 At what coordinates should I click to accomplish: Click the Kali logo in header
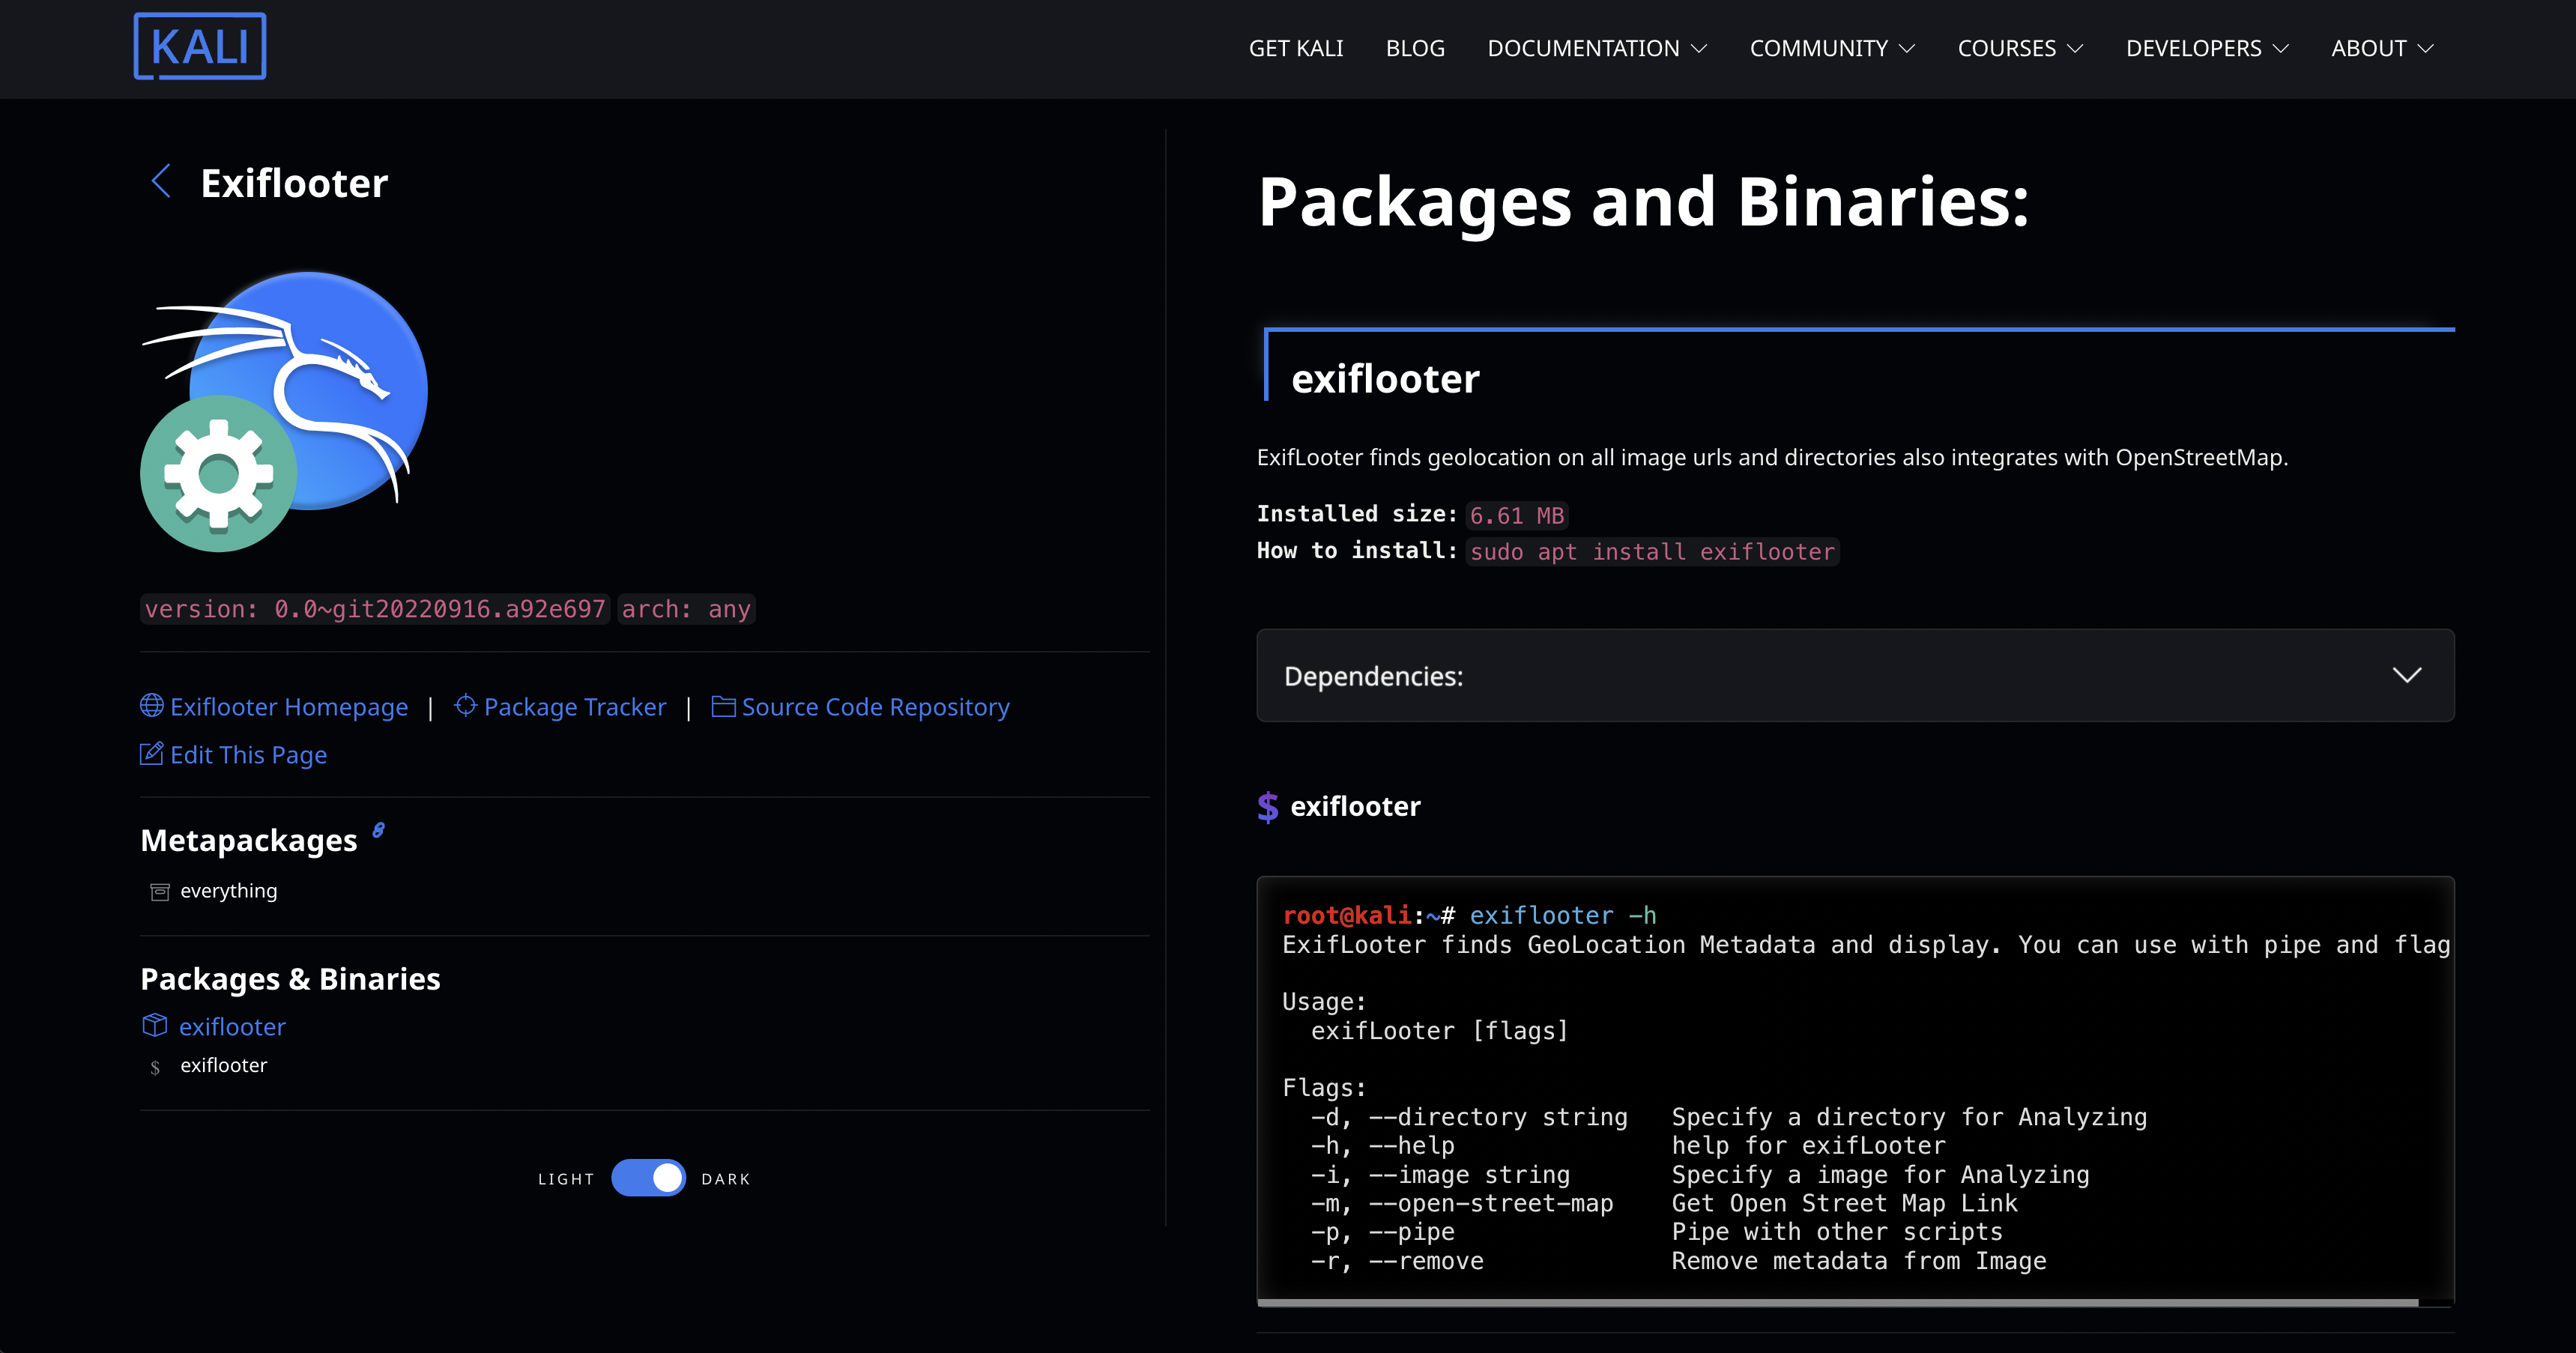click(200, 46)
